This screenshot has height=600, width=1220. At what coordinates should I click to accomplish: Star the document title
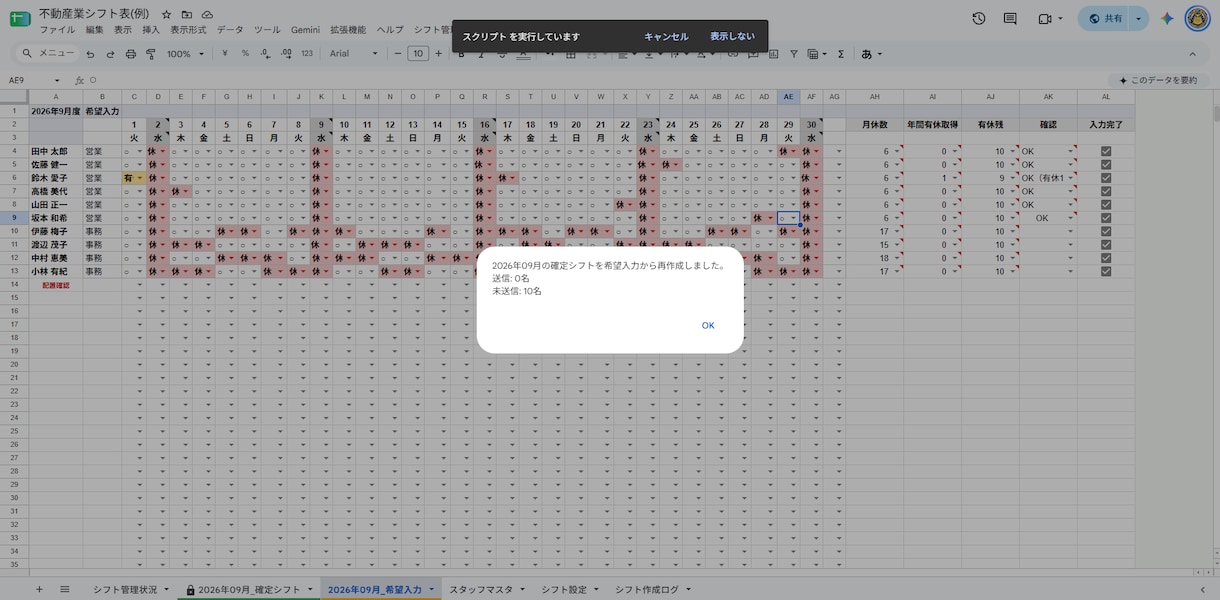[x=166, y=15]
